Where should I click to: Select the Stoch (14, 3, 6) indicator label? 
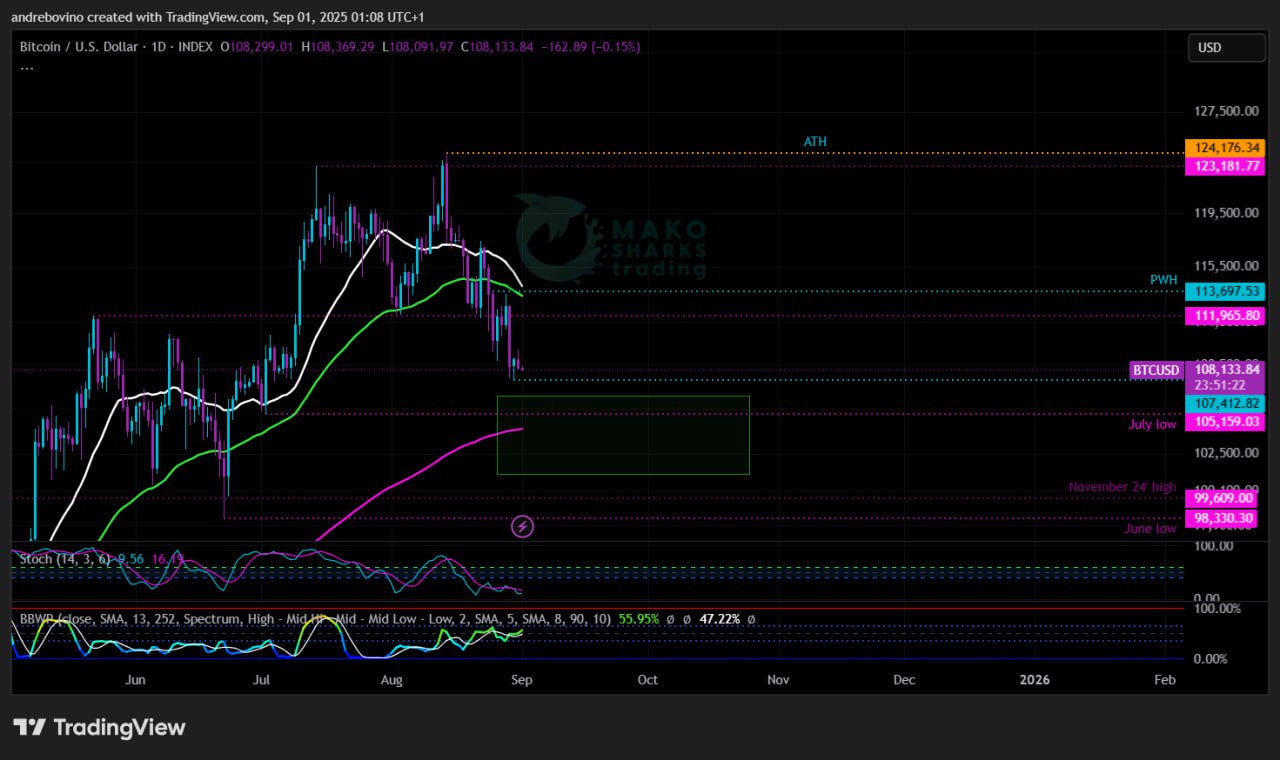[x=65, y=560]
